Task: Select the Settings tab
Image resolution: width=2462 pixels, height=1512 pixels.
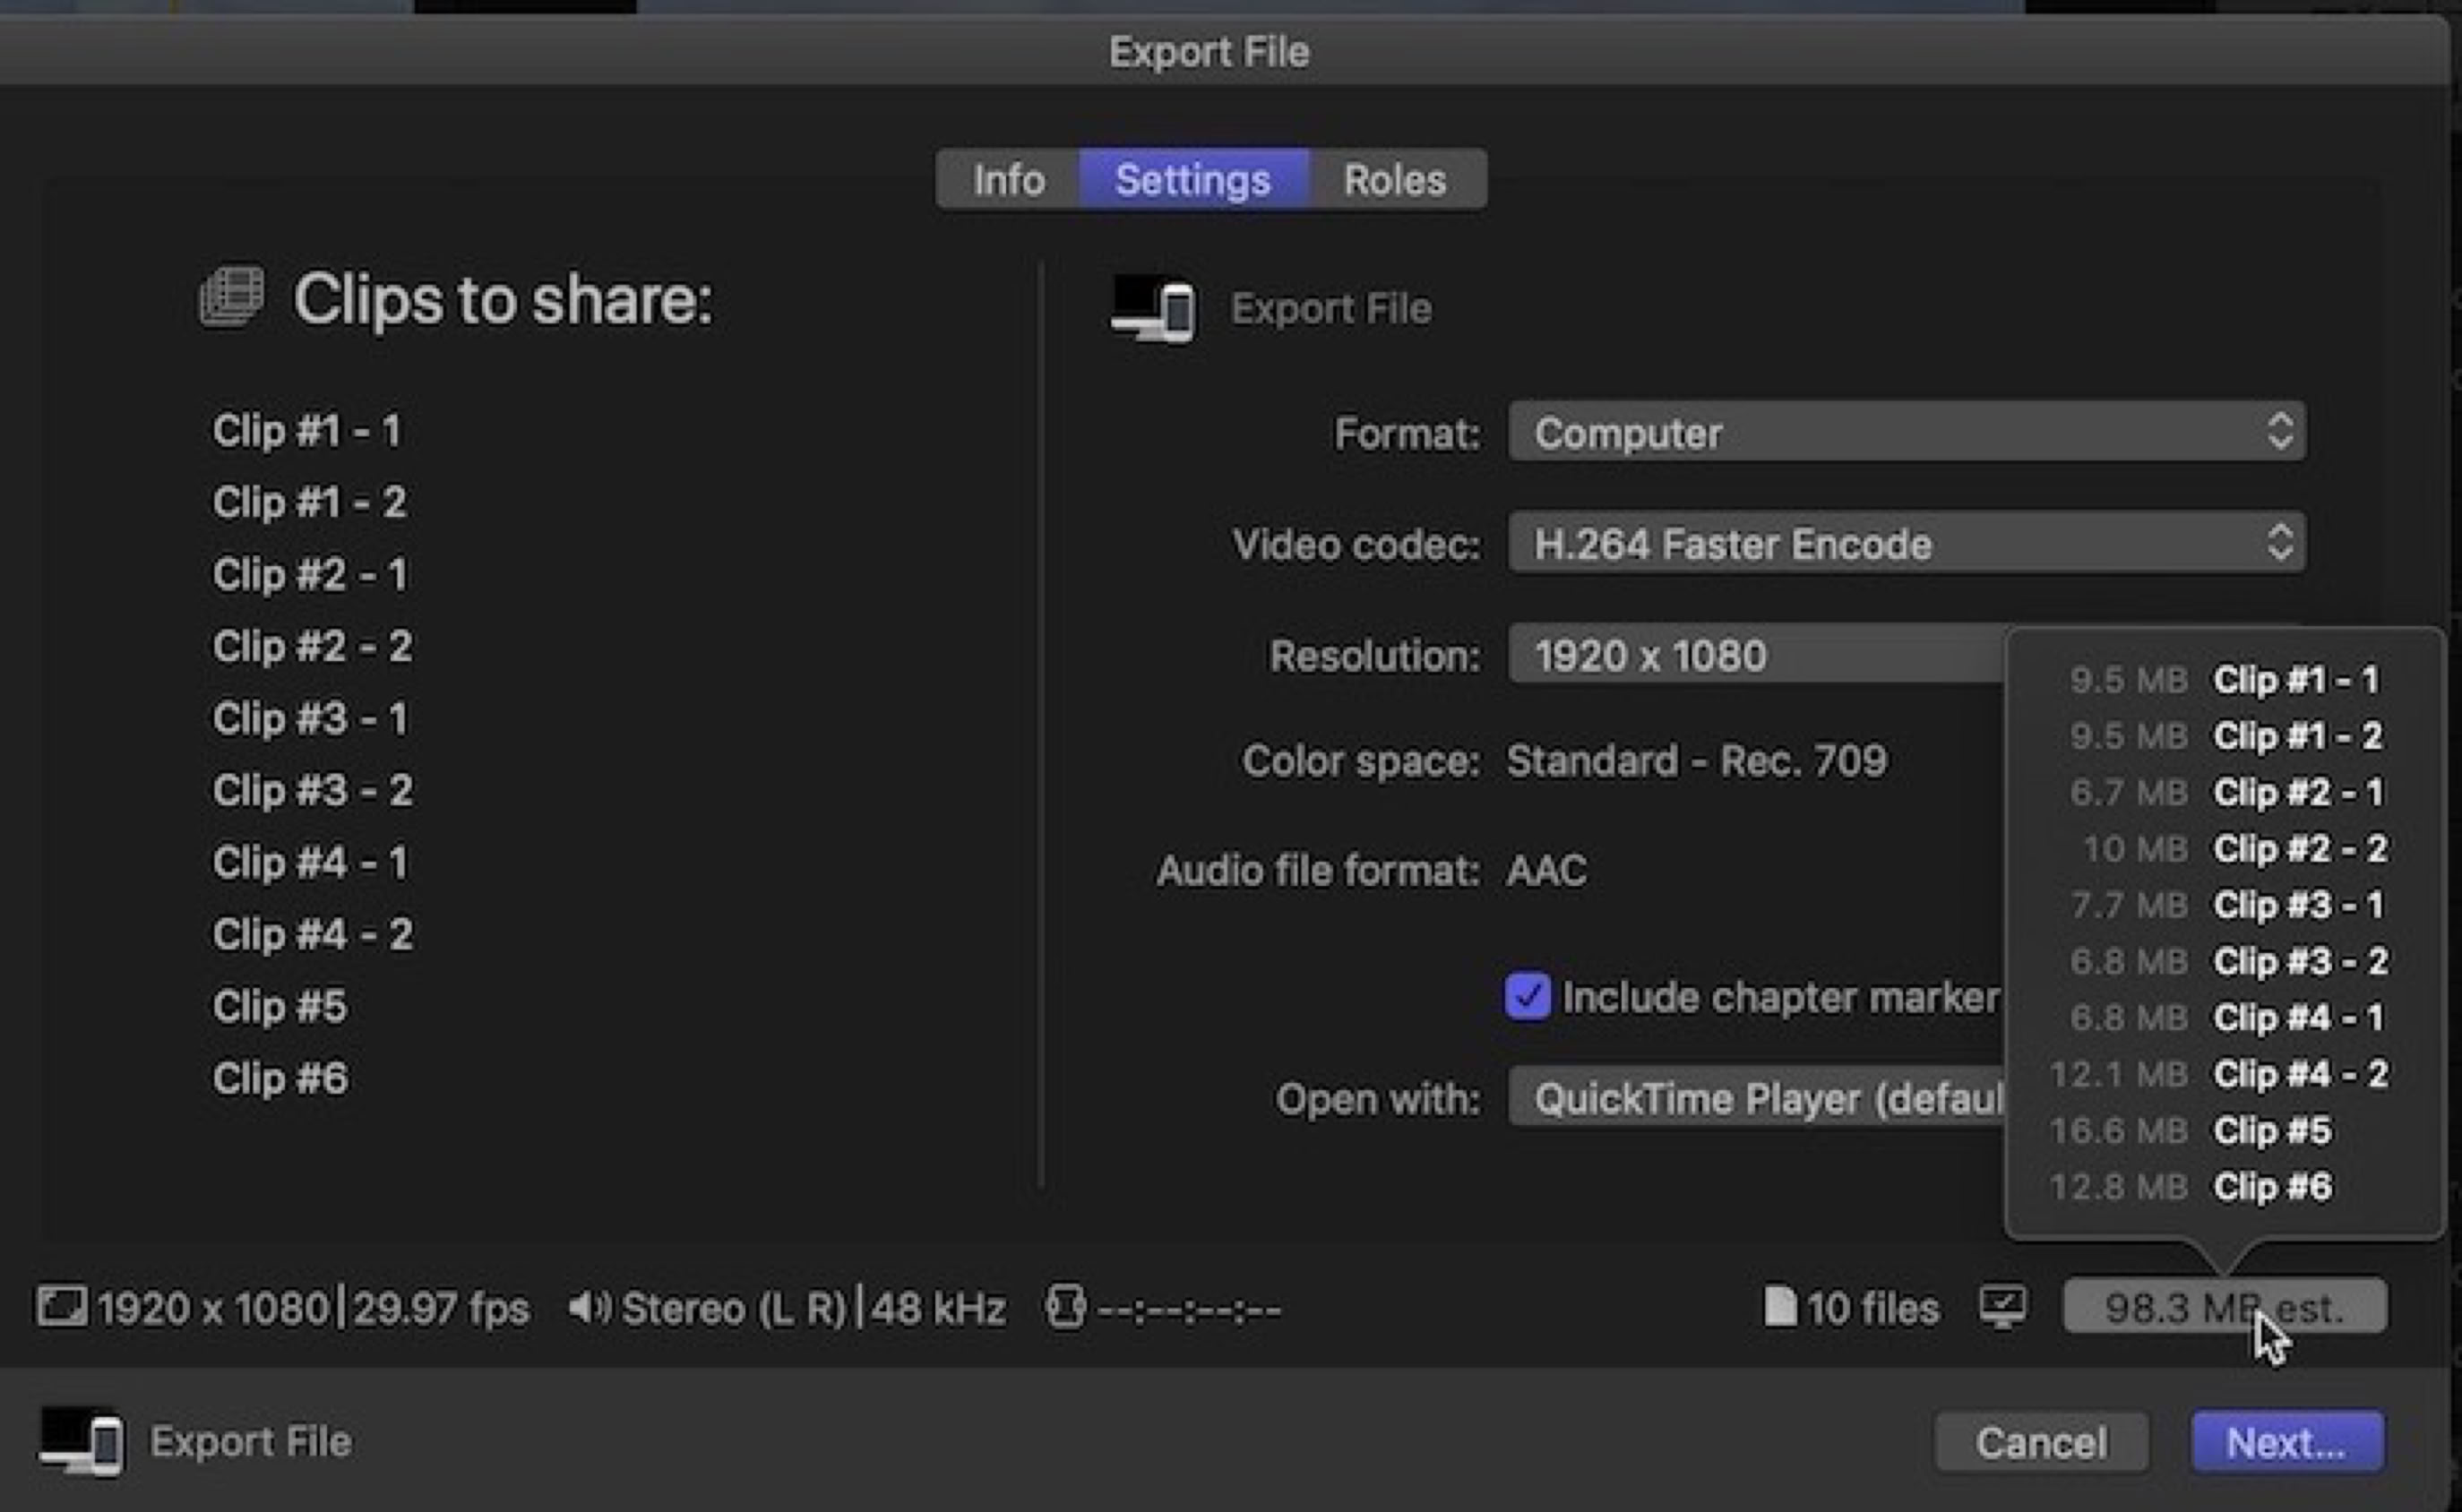Action: (1192, 180)
